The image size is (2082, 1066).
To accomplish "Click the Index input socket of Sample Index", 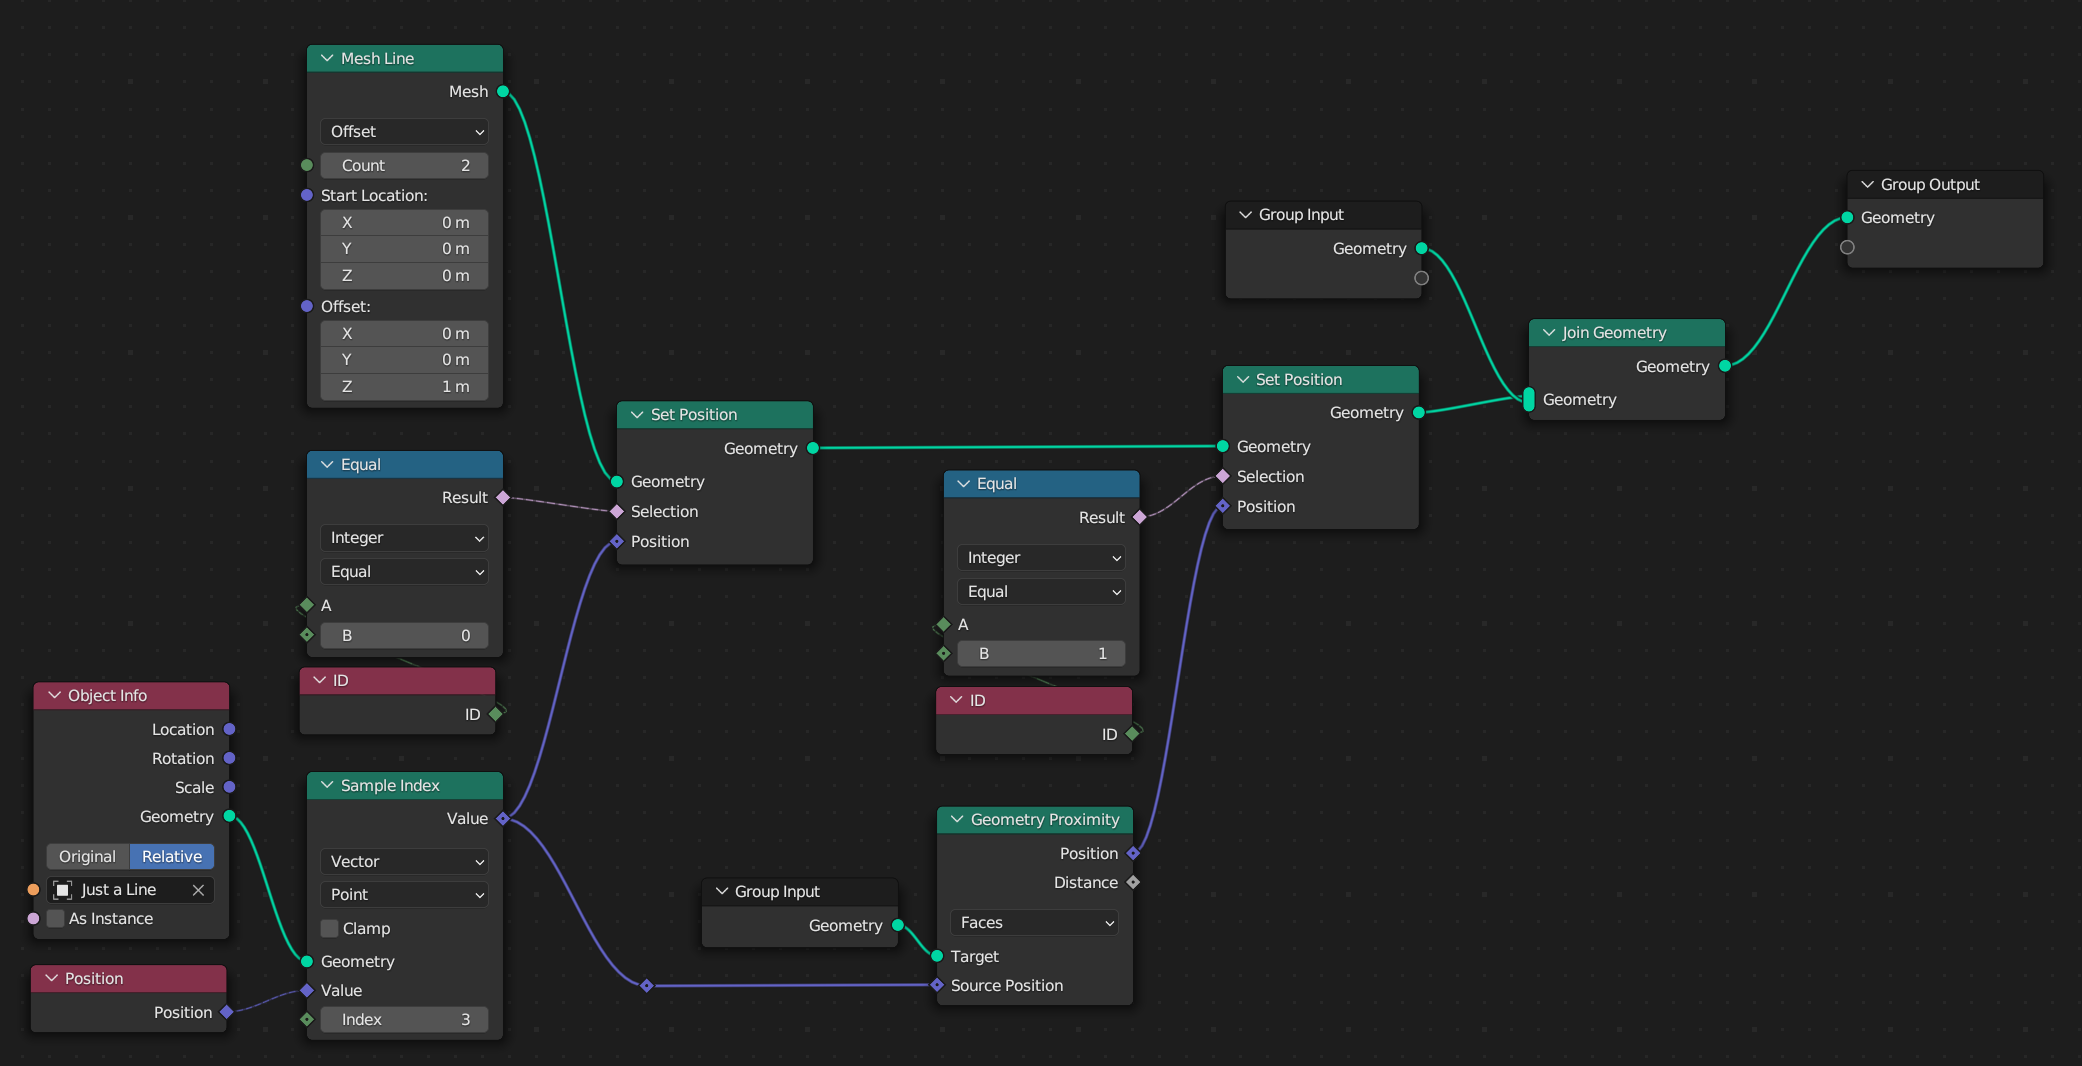I will pyautogui.click(x=307, y=1019).
